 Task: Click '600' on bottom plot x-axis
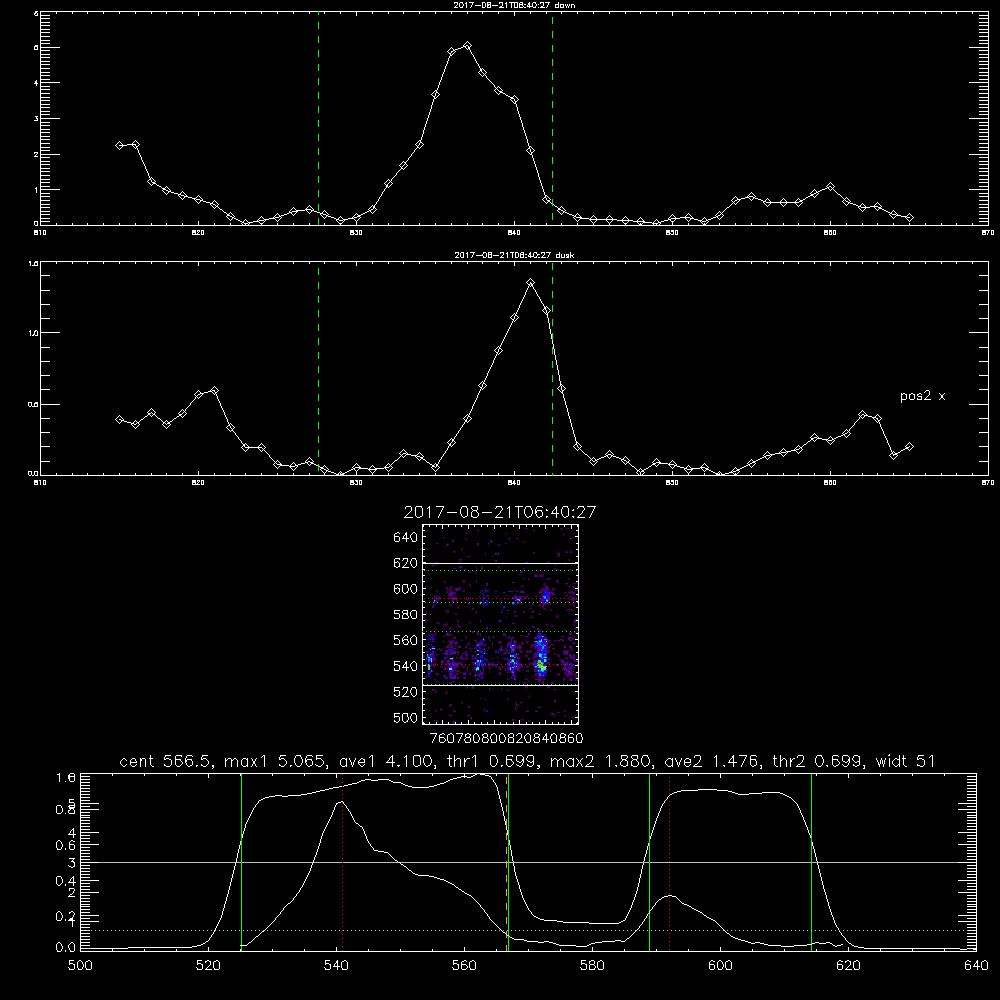coord(721,966)
